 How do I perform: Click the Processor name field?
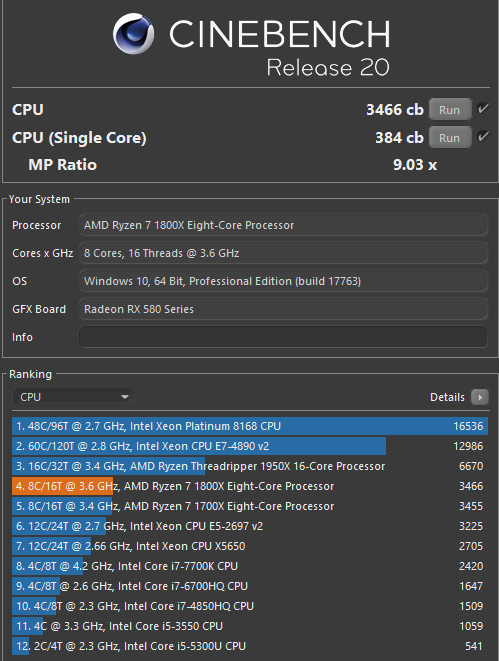(x=283, y=225)
